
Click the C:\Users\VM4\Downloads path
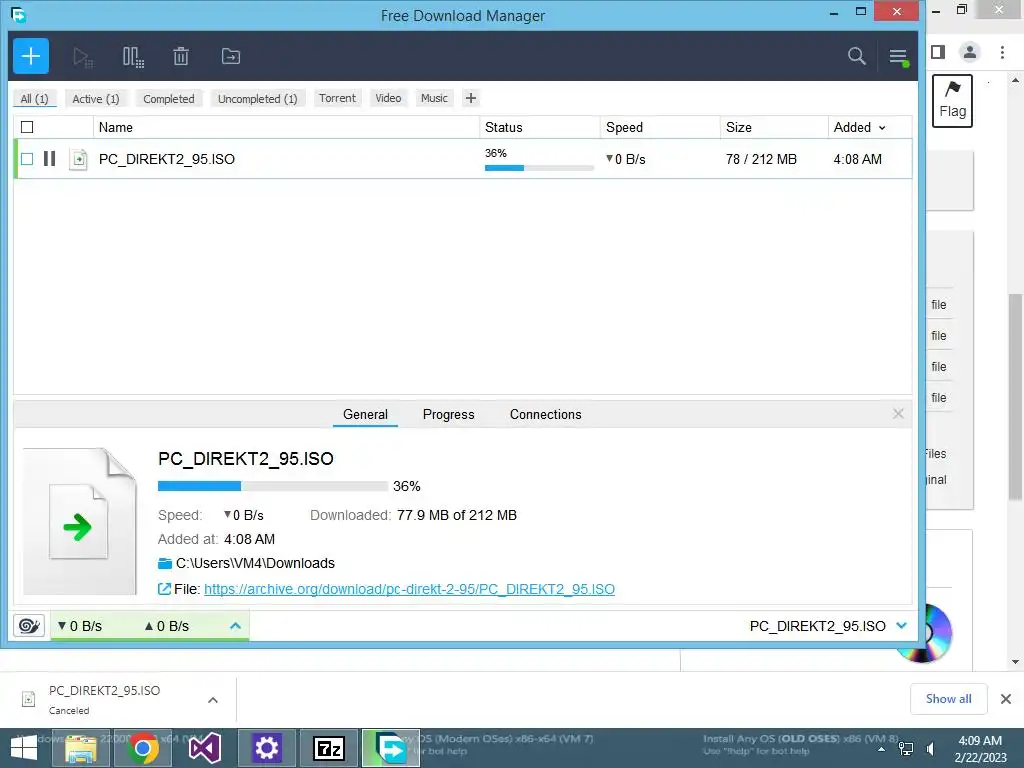255,563
